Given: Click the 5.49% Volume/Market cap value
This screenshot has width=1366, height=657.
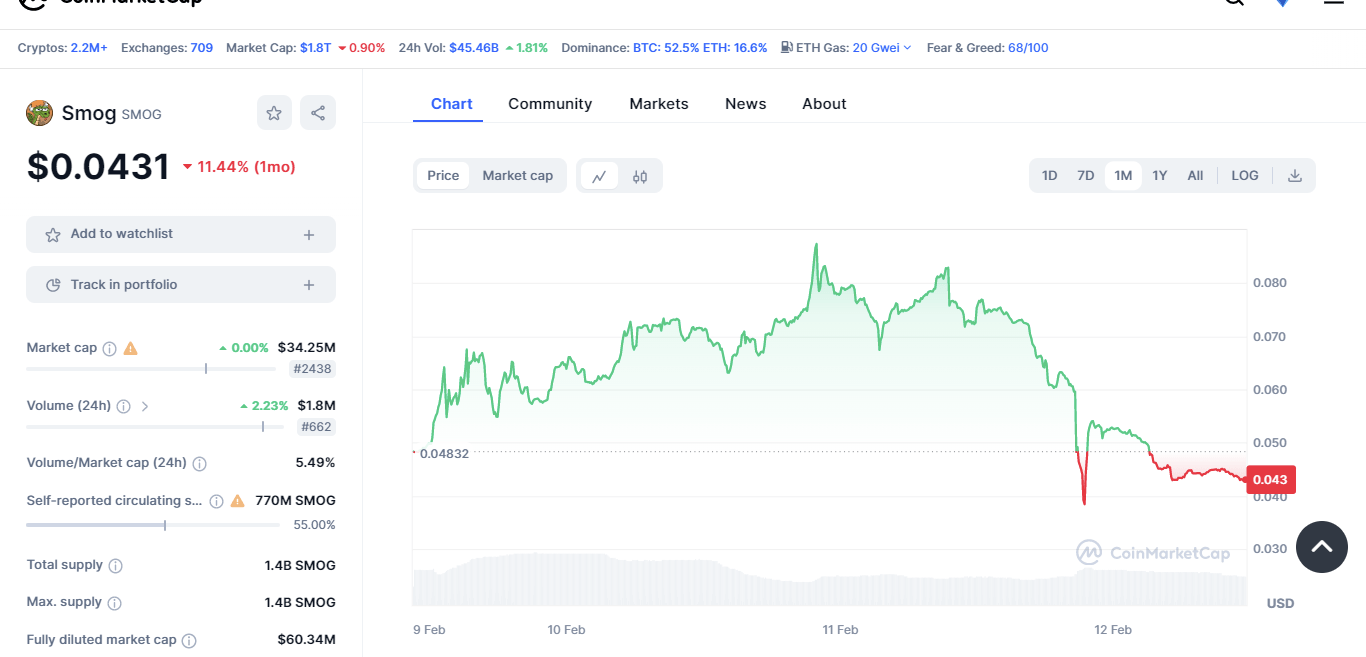Looking at the screenshot, I should (x=316, y=463).
